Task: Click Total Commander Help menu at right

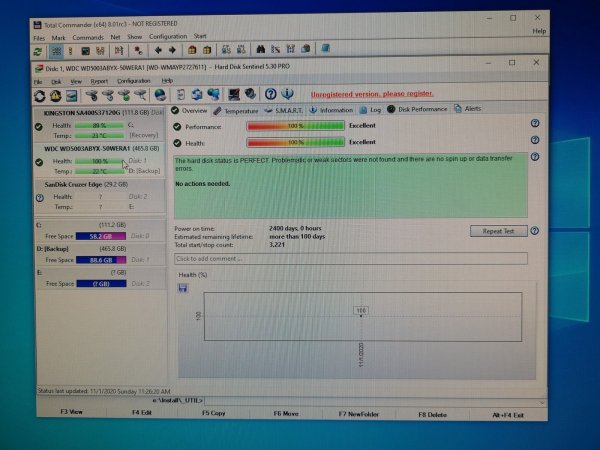Action: pos(539,31)
